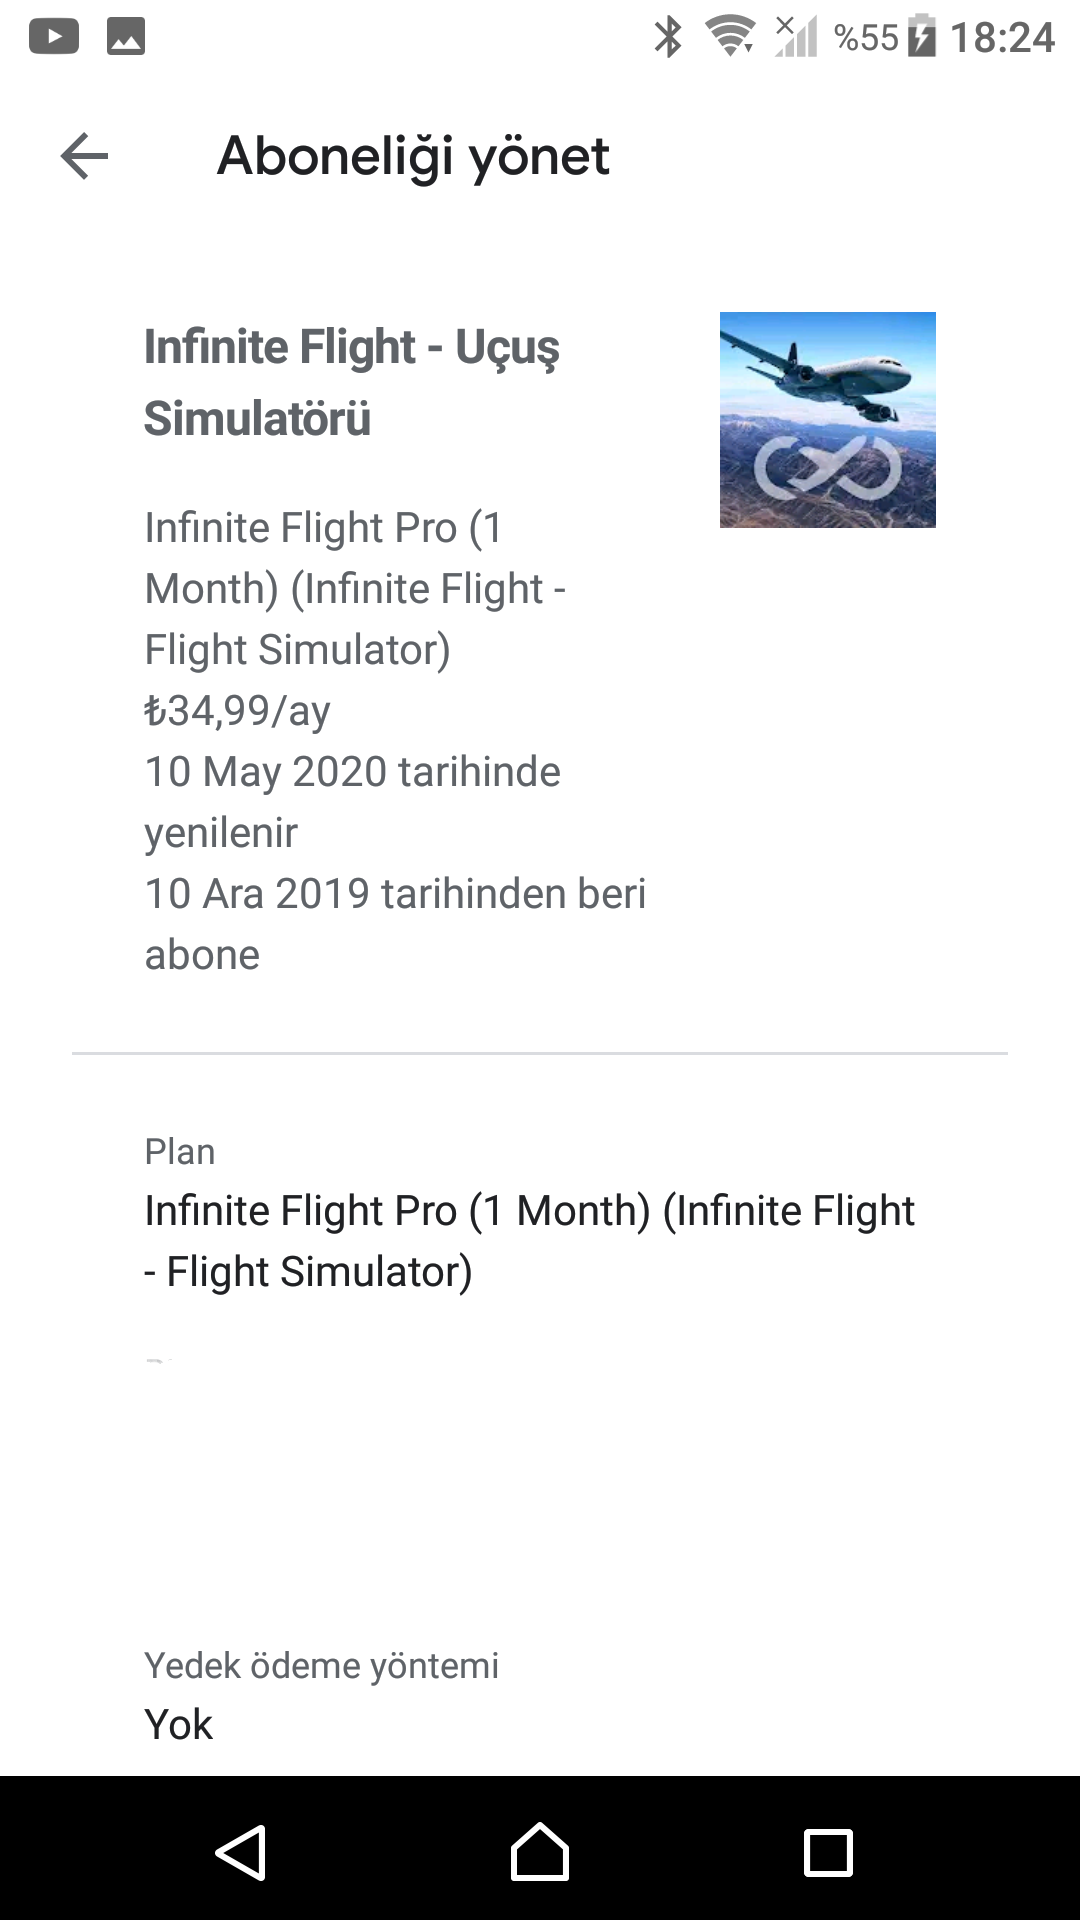Tap the Bluetooth status icon

click(667, 38)
